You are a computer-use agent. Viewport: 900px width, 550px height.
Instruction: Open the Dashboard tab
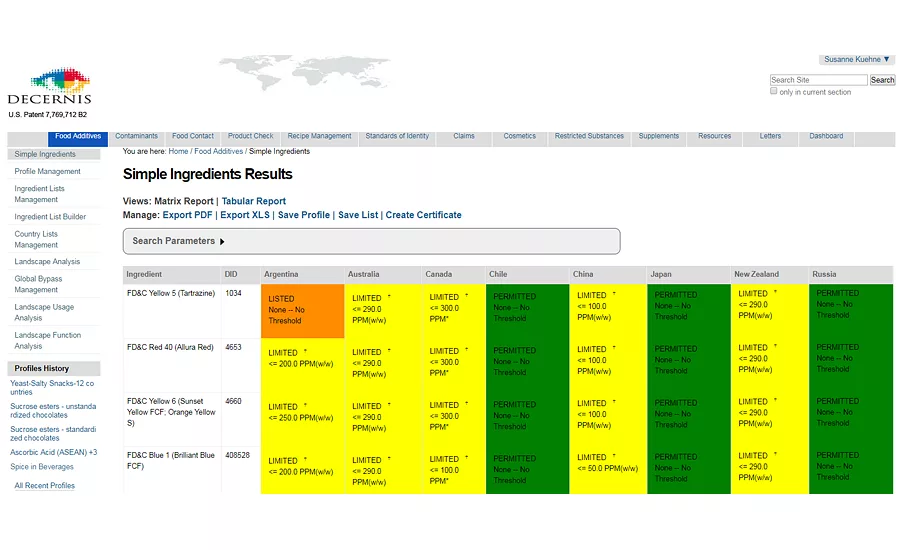(x=826, y=136)
